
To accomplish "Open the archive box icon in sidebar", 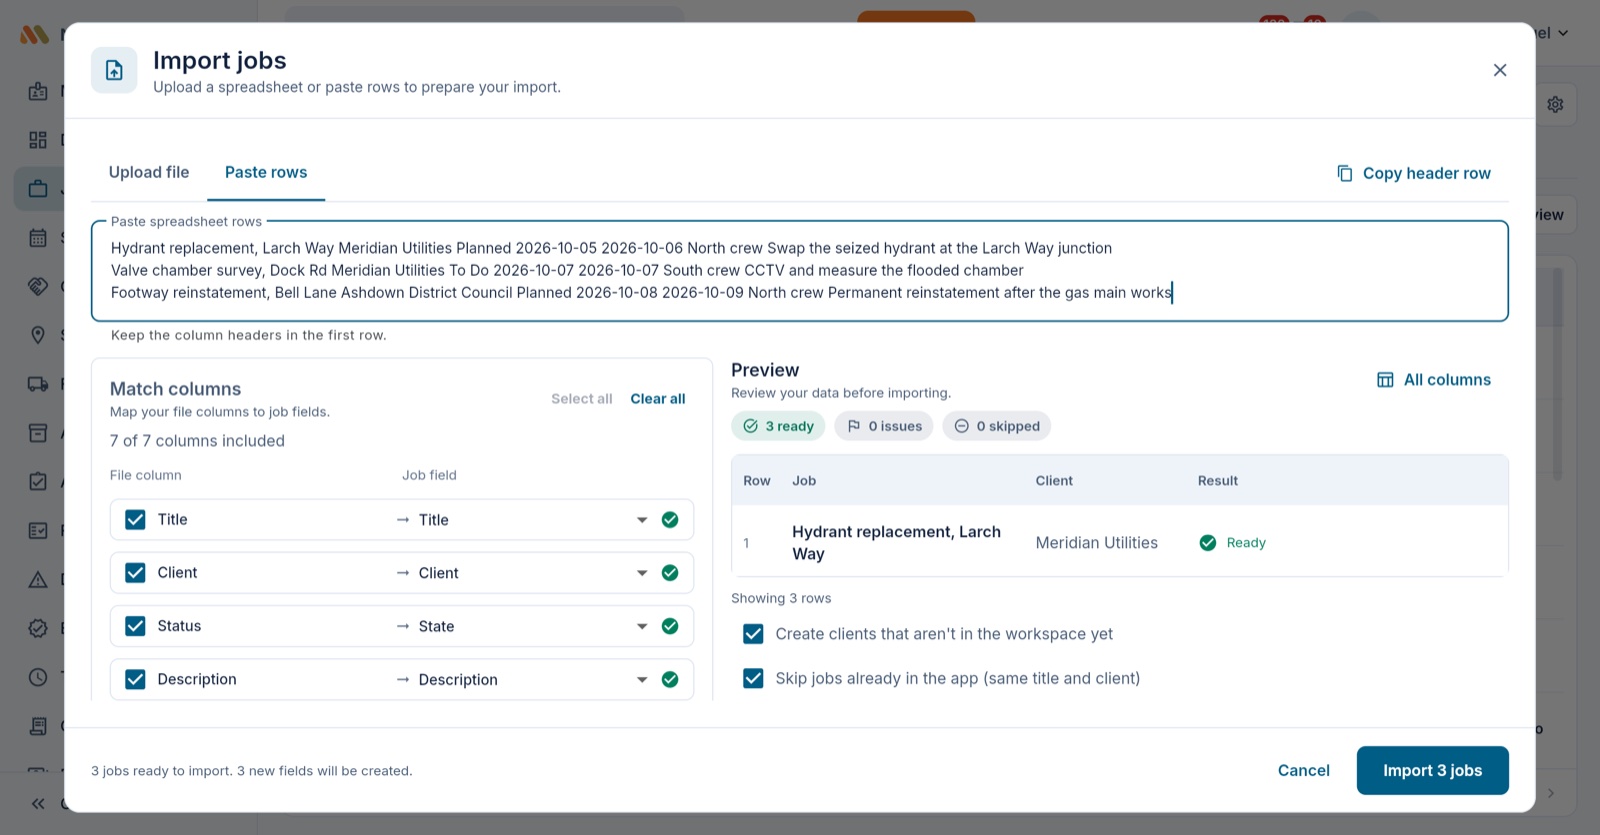I will pos(38,432).
